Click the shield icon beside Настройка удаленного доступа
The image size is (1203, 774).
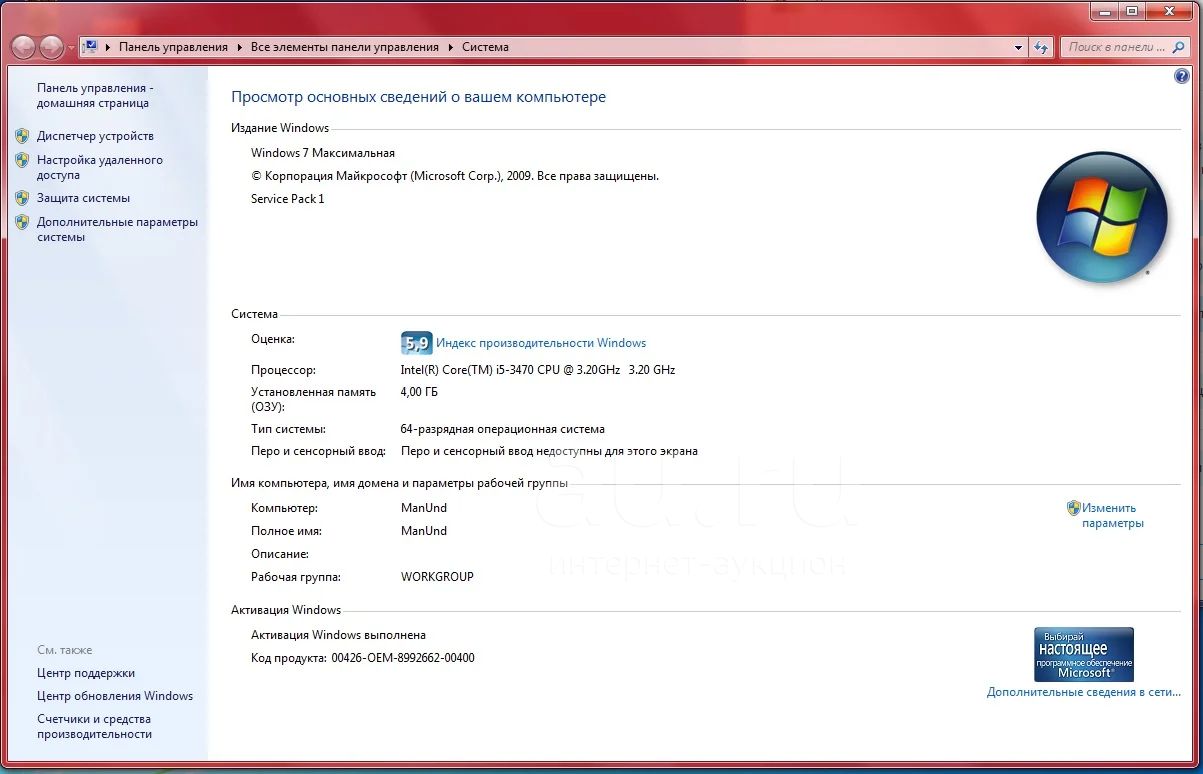coord(22,160)
